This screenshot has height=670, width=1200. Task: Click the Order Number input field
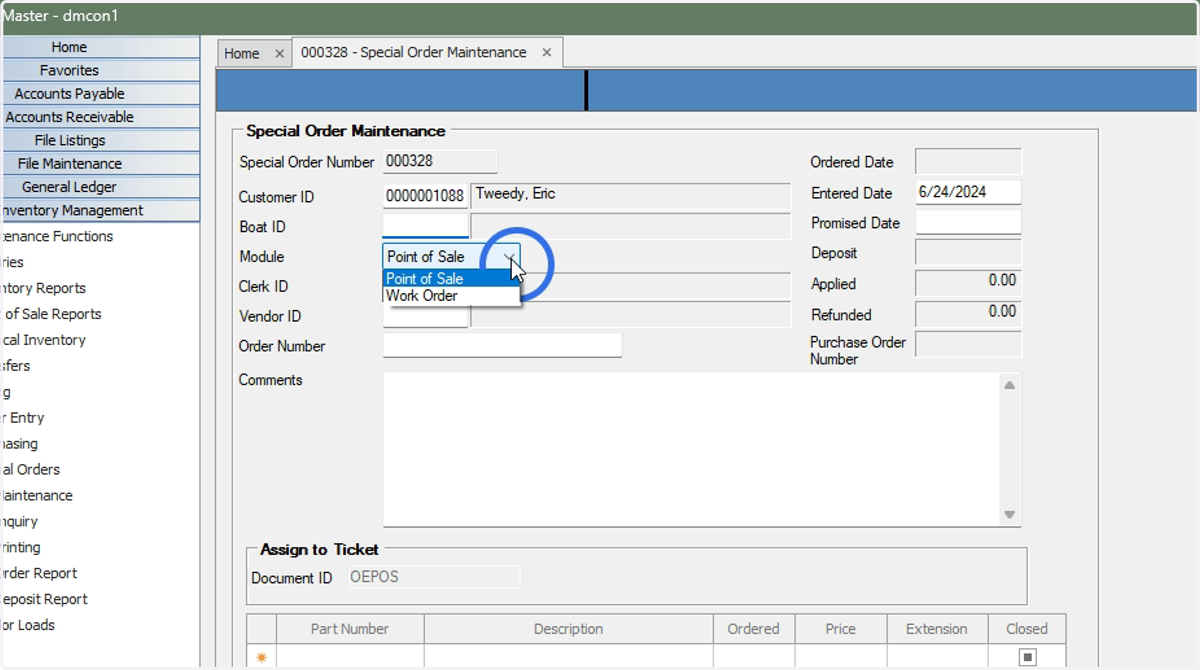(502, 345)
